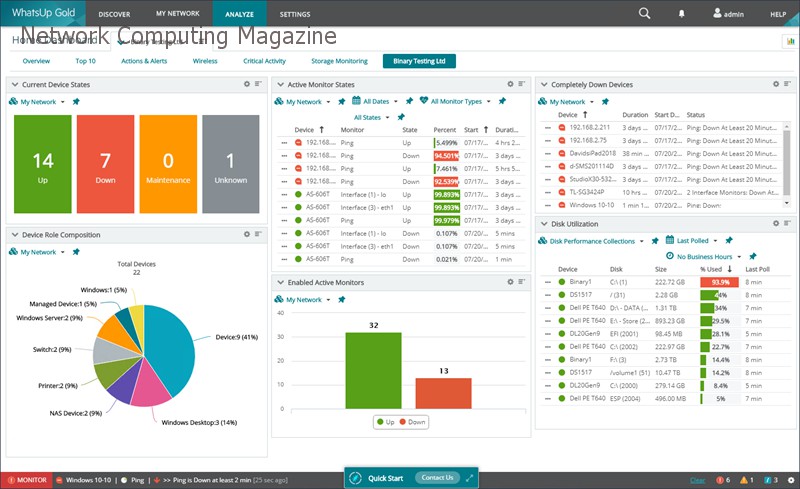Click the chart icon at top right
Image resolution: width=800 pixels, height=489 pixels.
click(791, 41)
